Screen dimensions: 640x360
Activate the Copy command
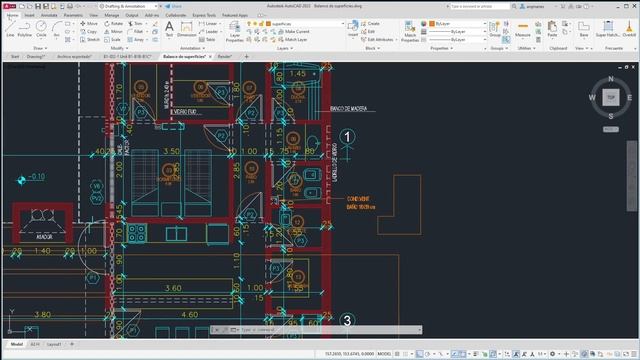(x=89, y=31)
